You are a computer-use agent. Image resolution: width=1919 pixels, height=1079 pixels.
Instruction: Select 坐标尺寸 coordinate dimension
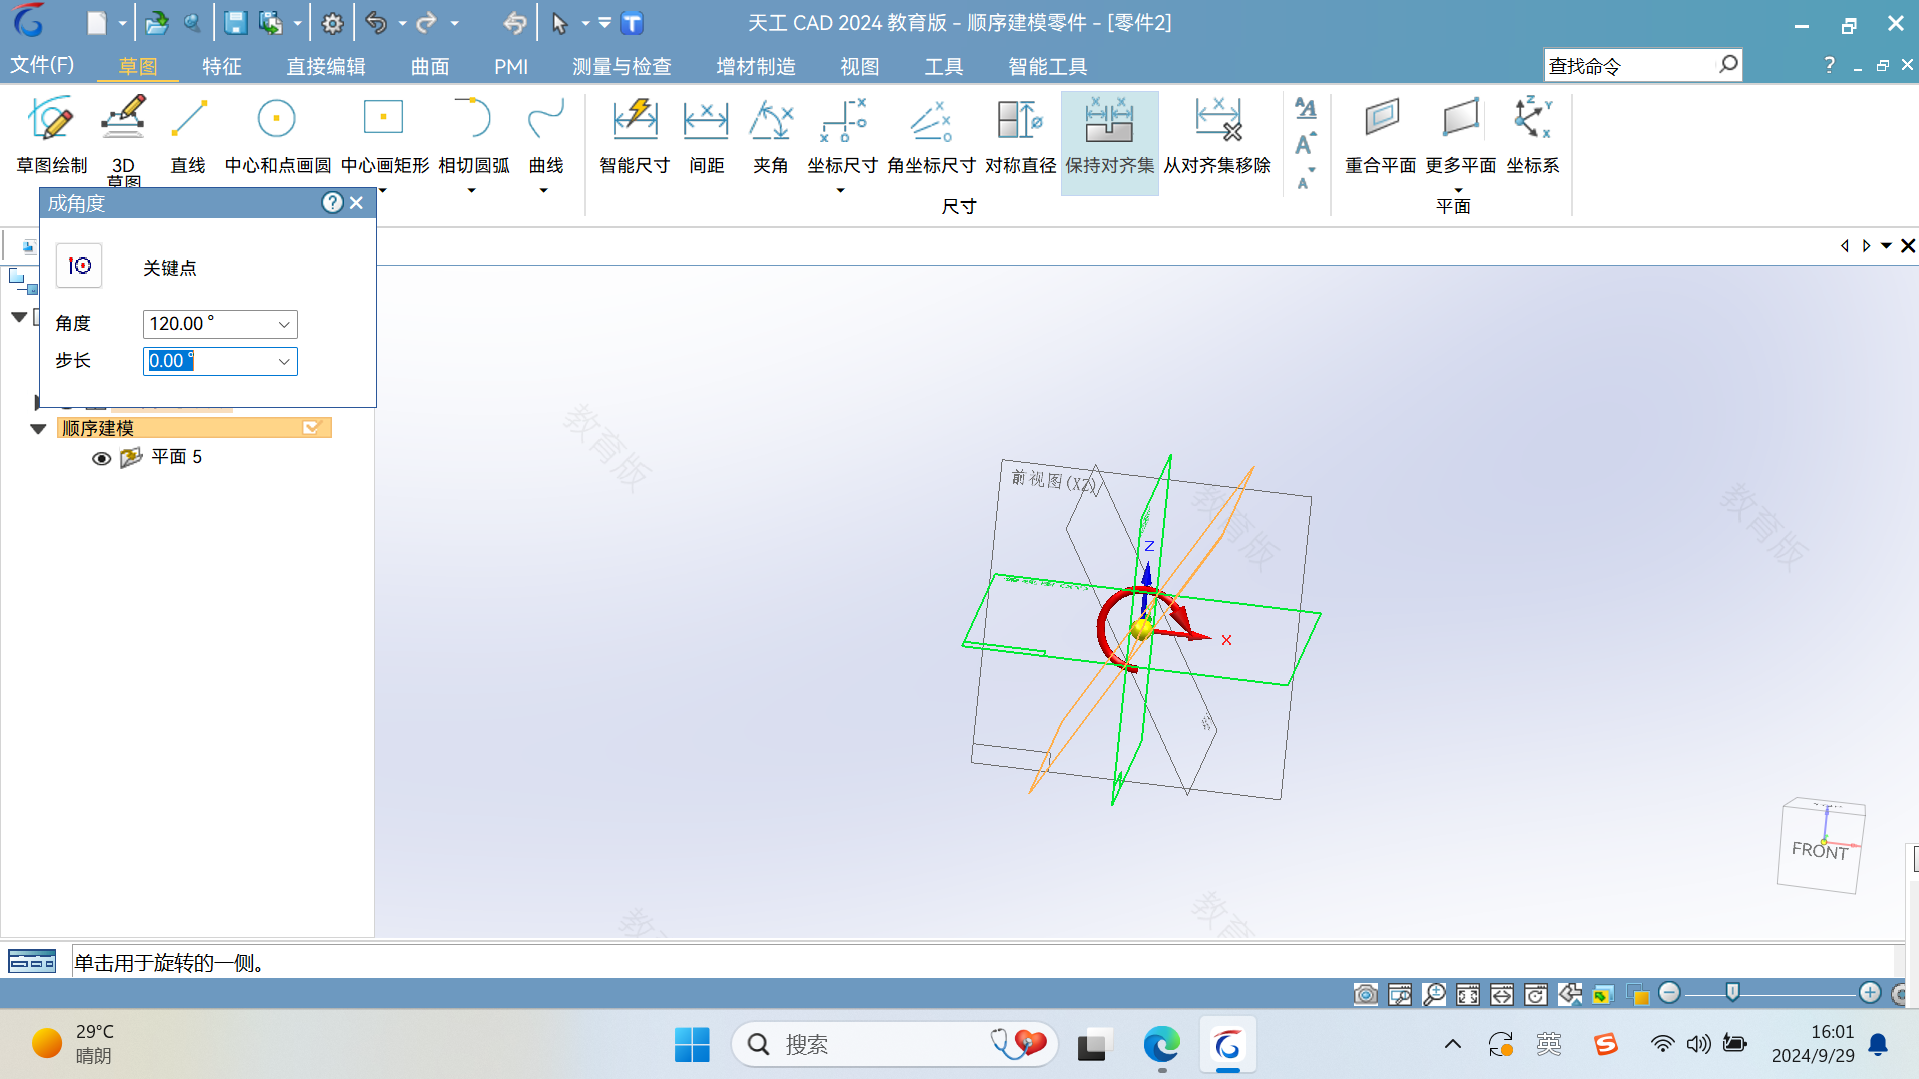(842, 136)
